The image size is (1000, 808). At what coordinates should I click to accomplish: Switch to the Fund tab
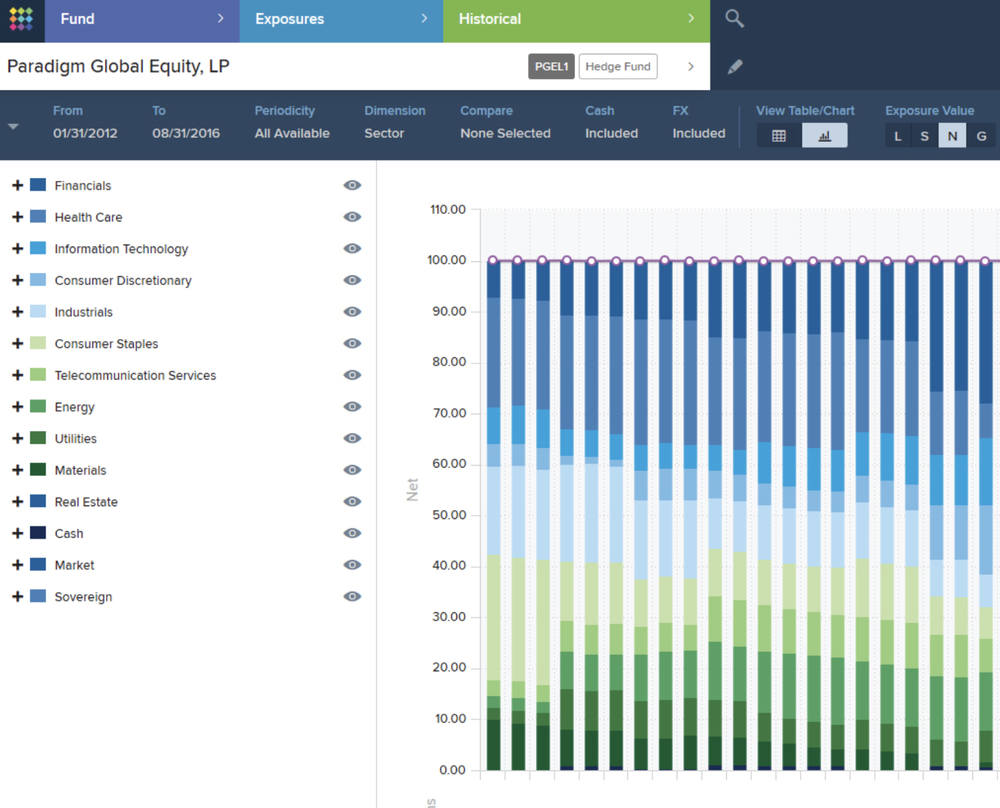click(x=140, y=19)
